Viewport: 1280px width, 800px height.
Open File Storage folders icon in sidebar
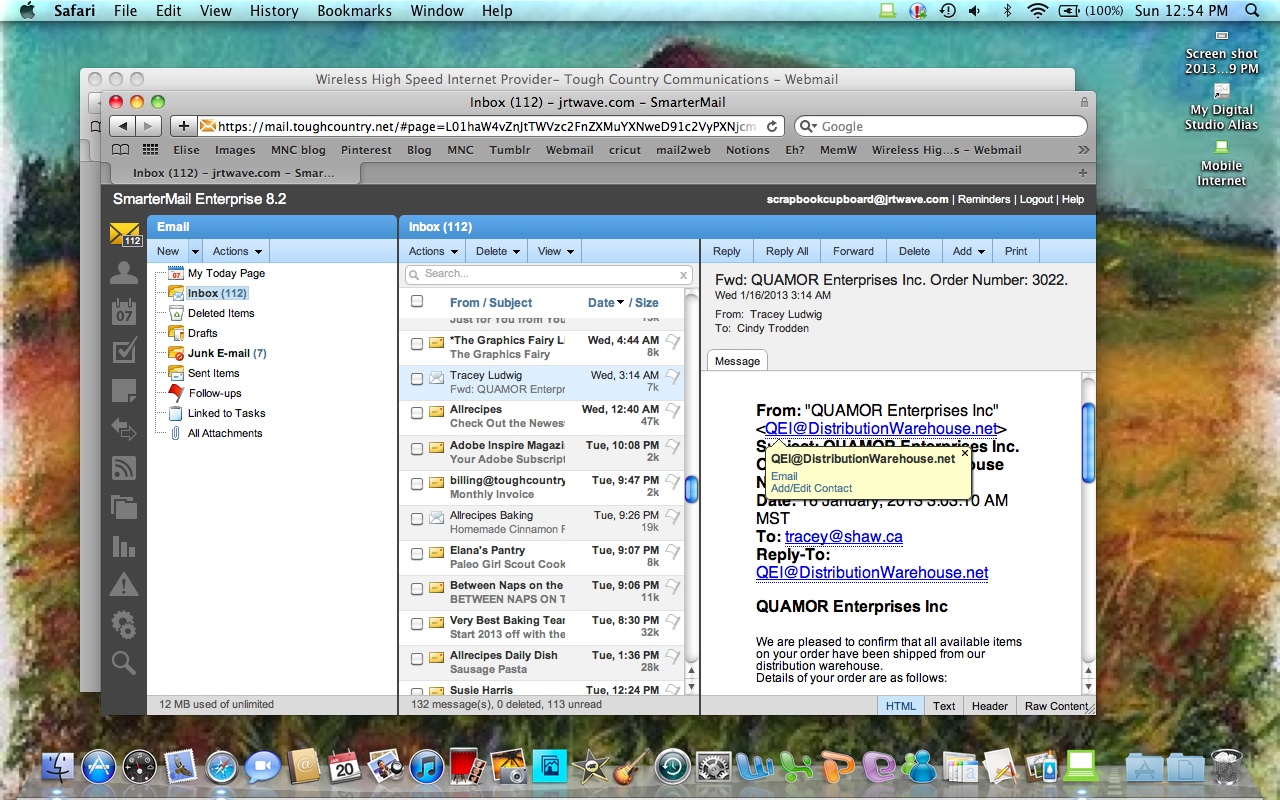[x=124, y=506]
